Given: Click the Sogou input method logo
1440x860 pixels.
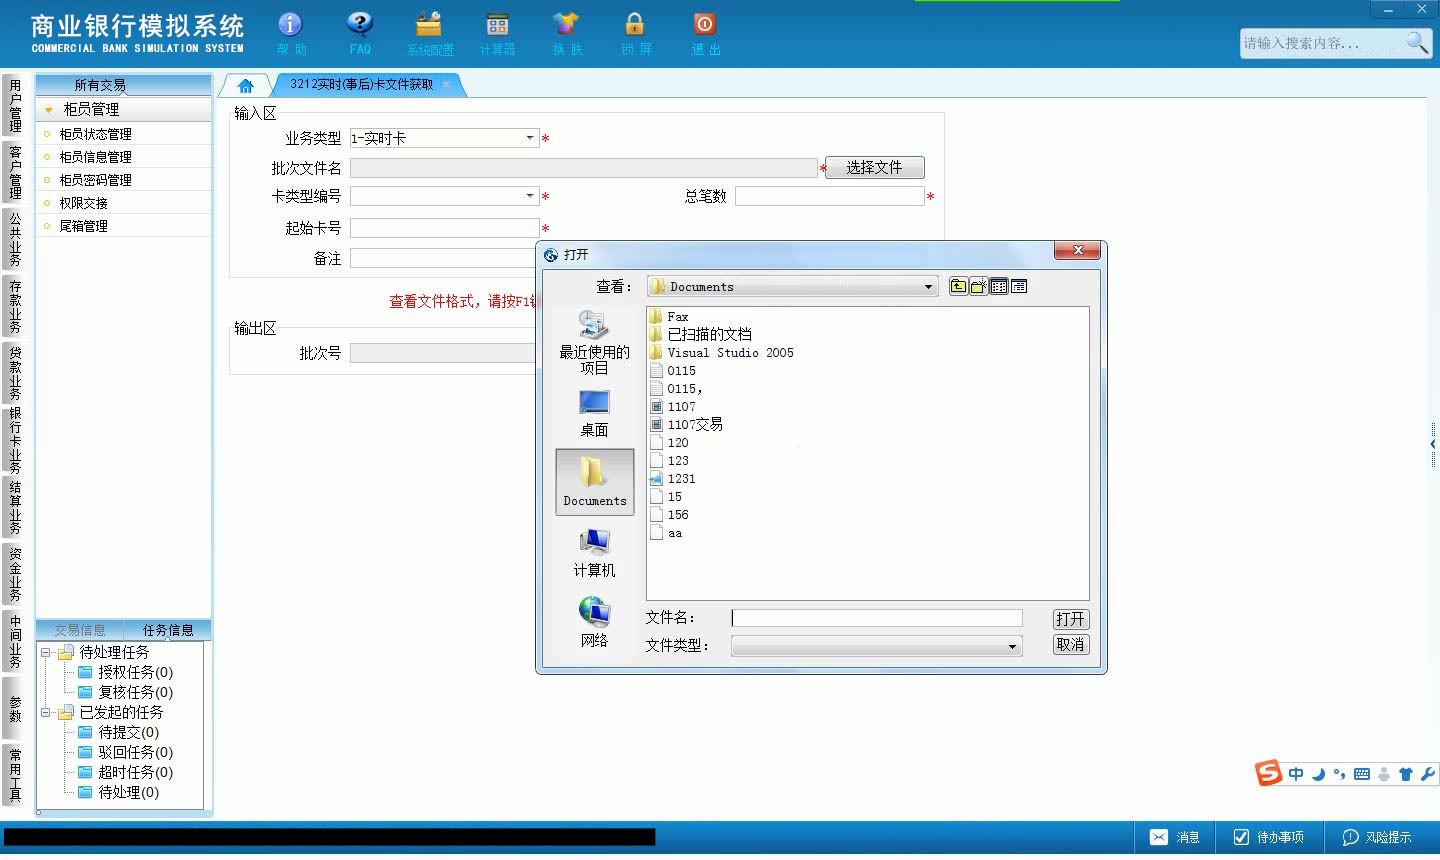Looking at the screenshot, I should (1269, 773).
